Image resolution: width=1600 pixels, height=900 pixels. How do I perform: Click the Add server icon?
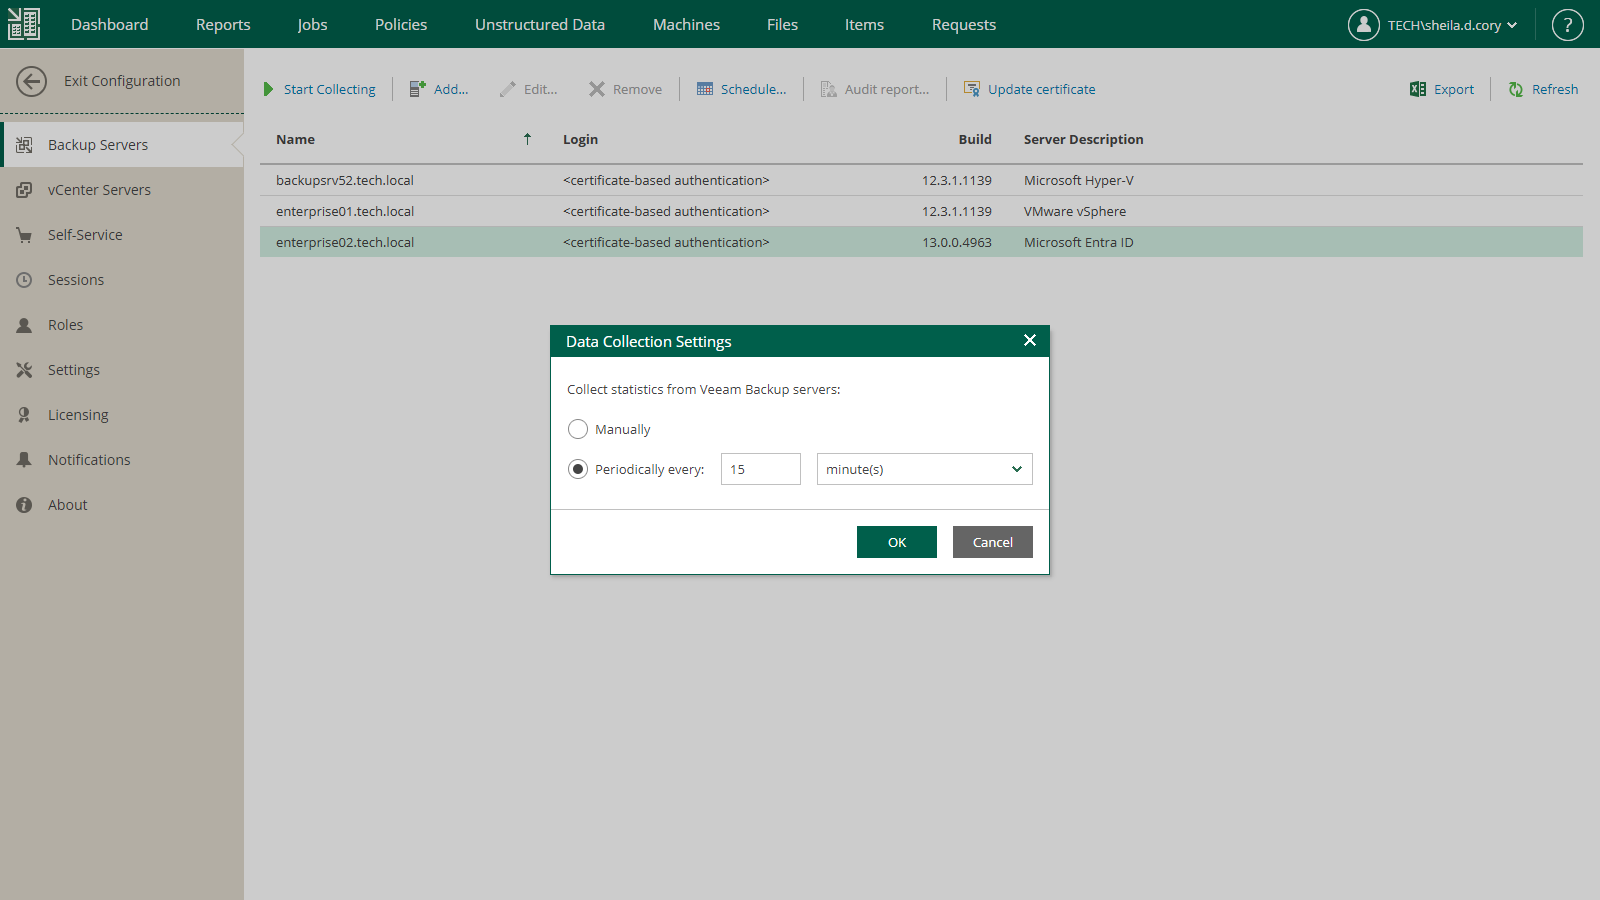[x=417, y=89]
